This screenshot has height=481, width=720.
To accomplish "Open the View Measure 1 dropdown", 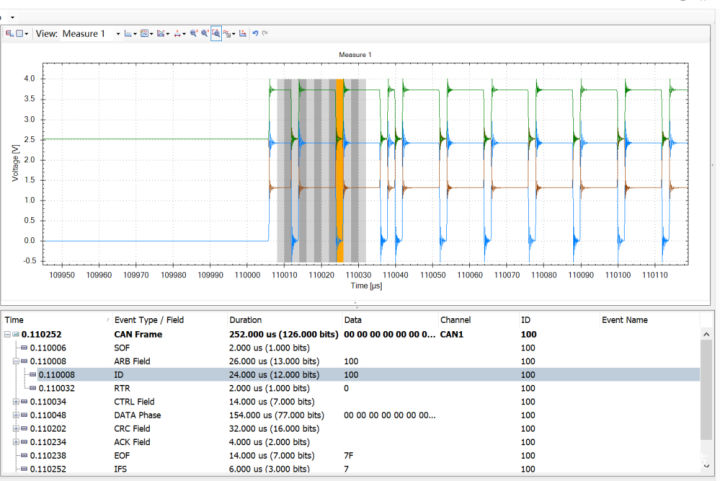I will point(118,34).
